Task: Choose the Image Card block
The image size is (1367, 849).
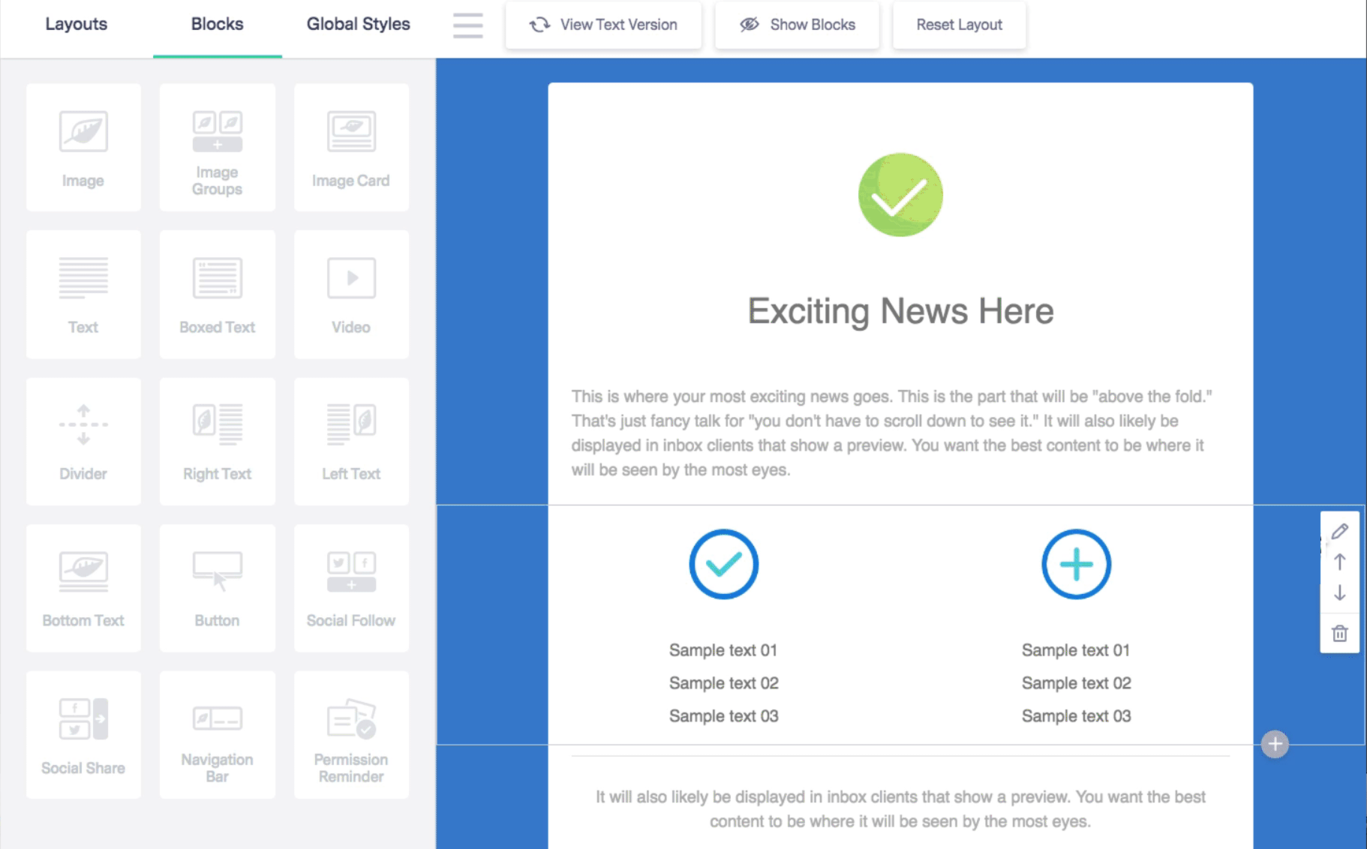Action: pyautogui.click(x=351, y=148)
